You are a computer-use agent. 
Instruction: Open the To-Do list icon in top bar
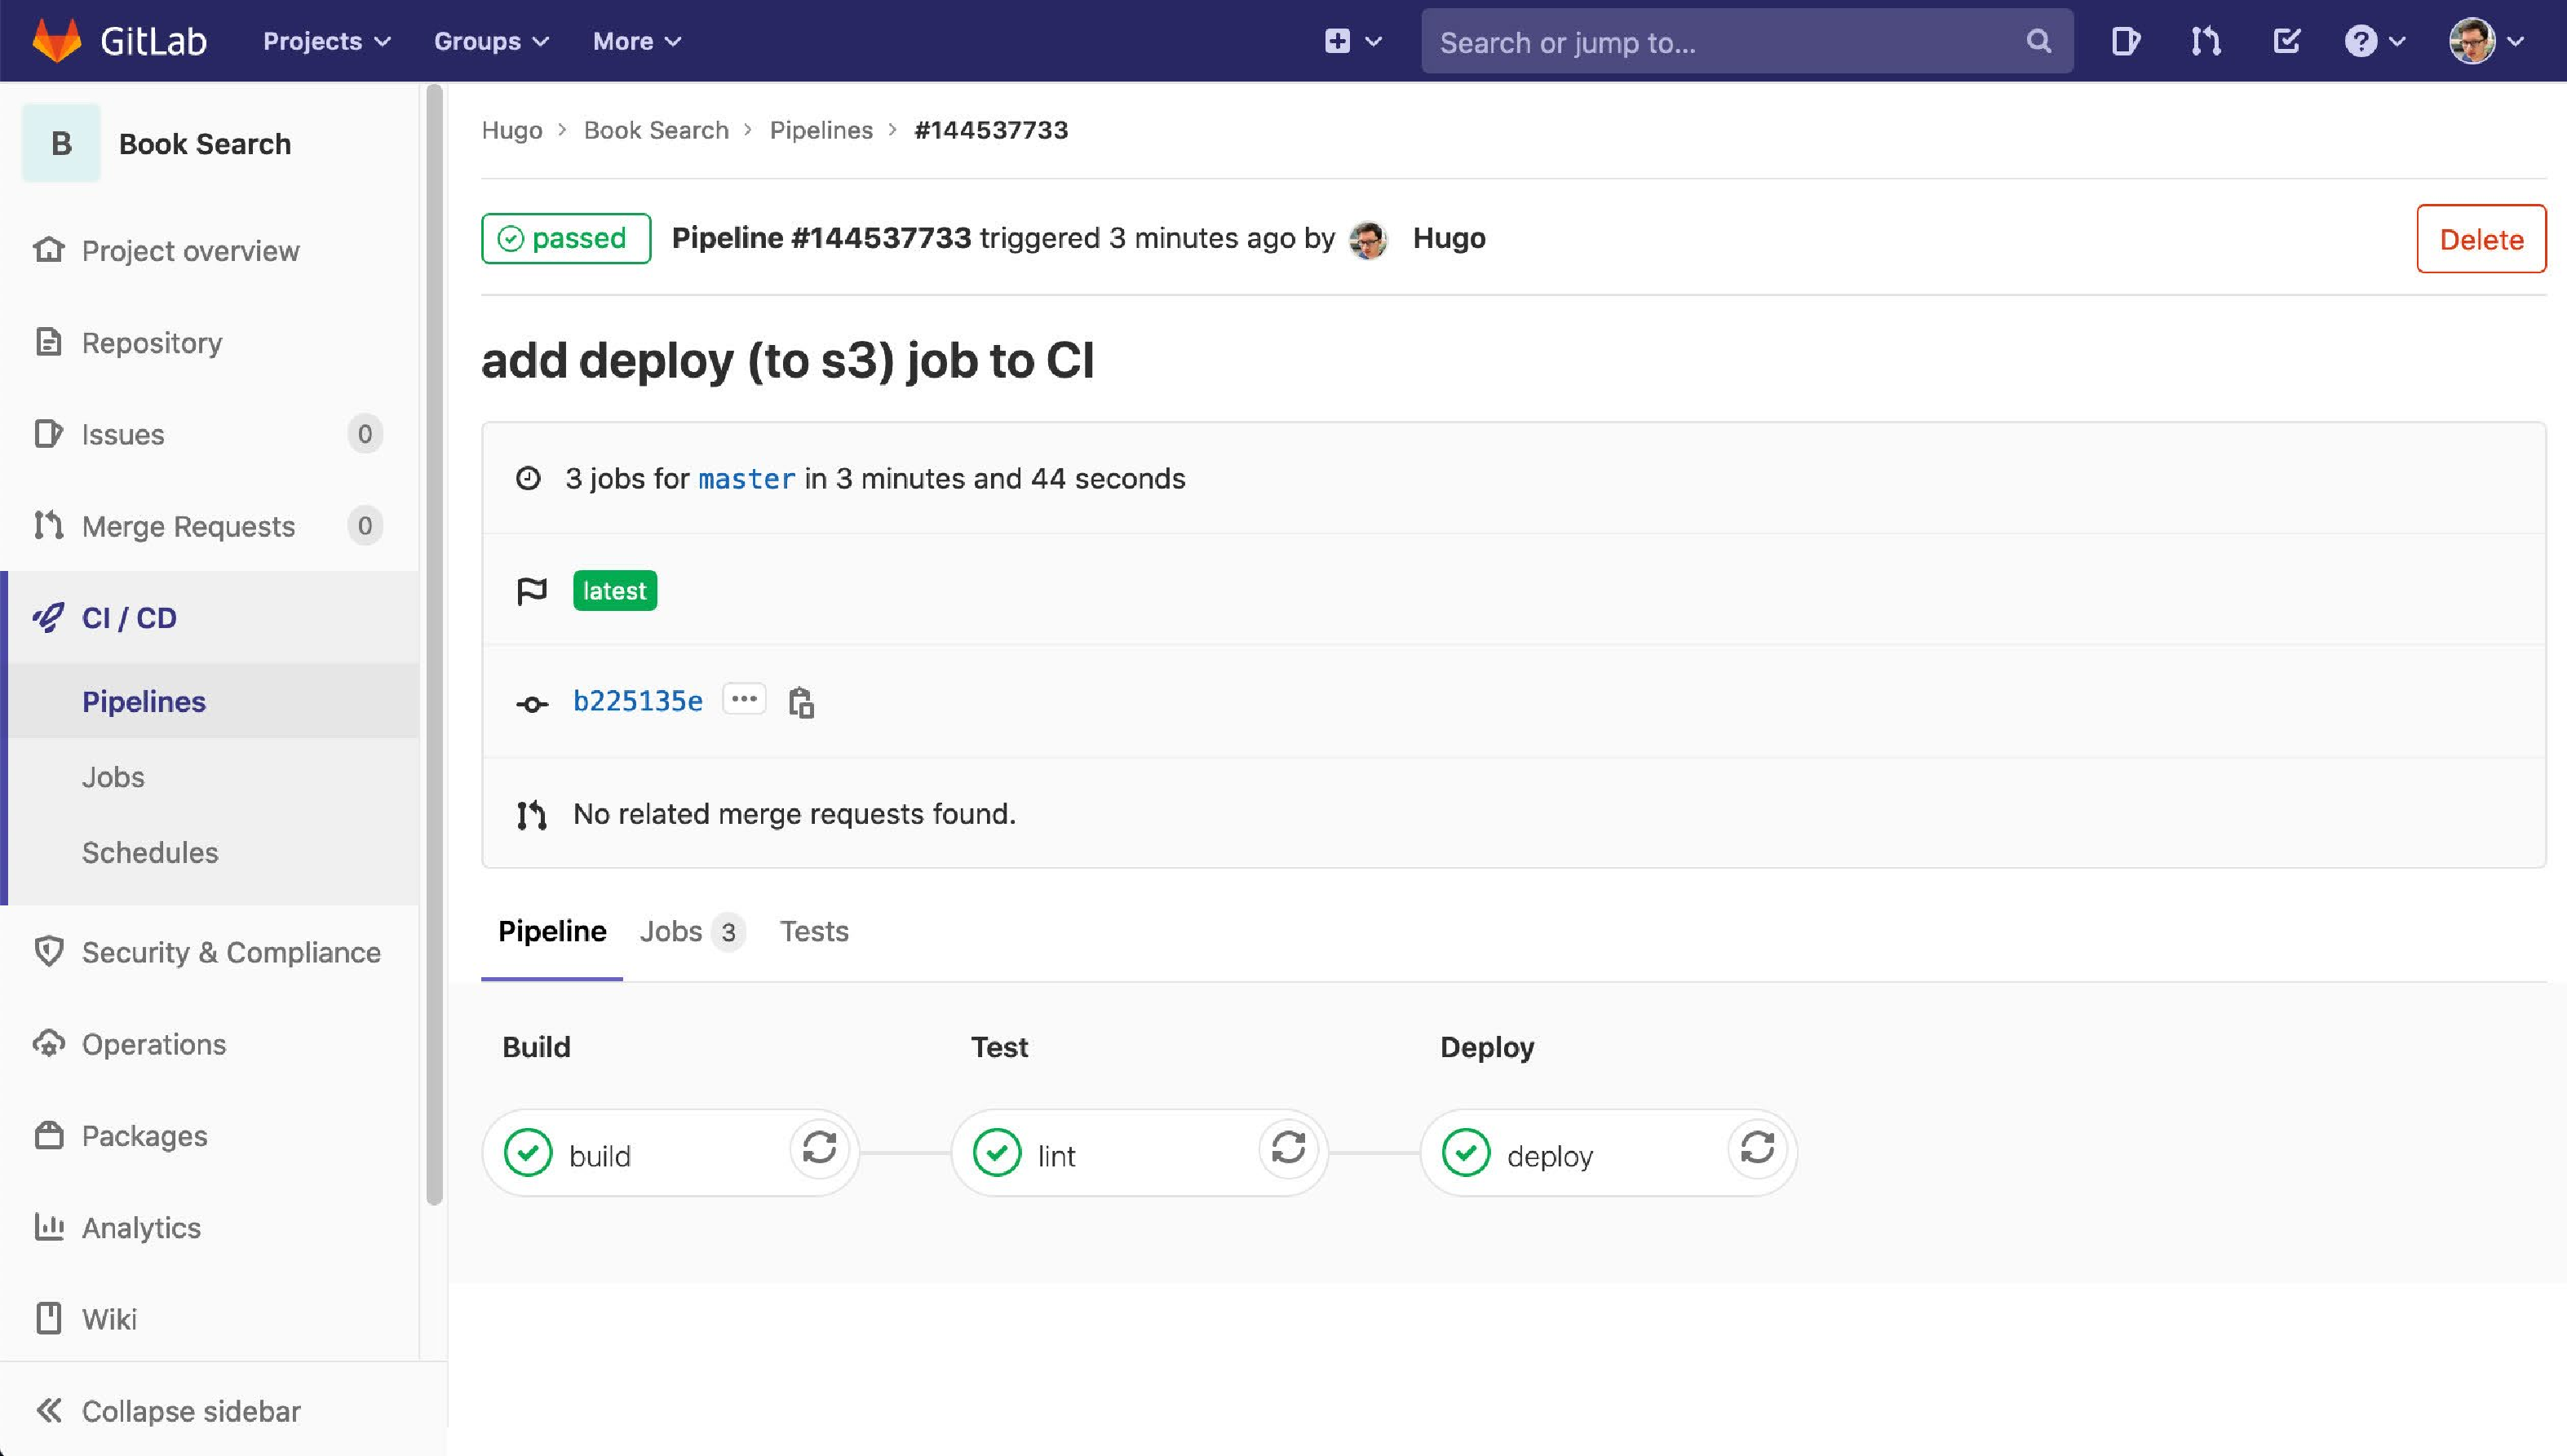[x=2286, y=41]
